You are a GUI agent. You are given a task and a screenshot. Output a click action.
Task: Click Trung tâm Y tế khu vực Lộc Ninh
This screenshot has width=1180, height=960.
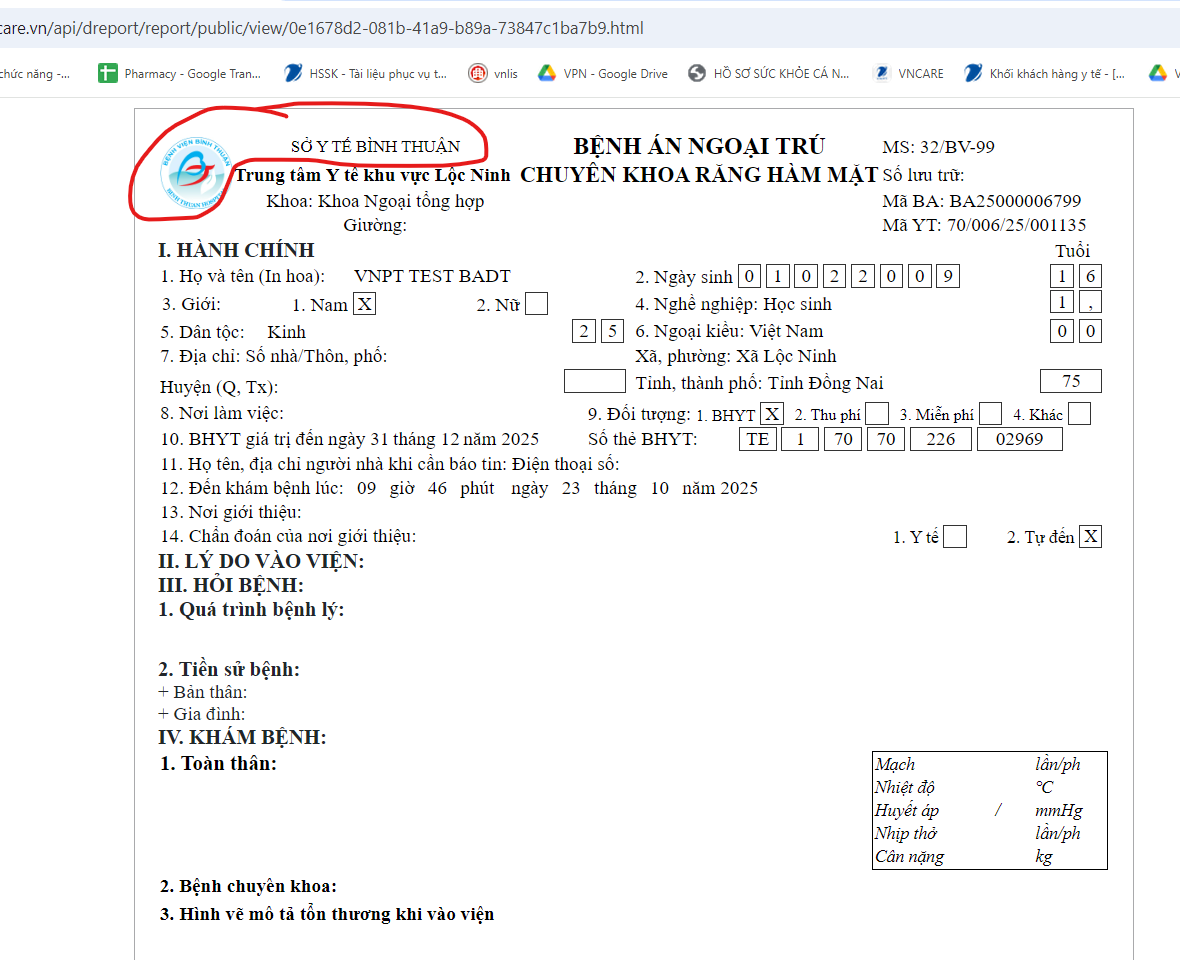click(x=373, y=175)
